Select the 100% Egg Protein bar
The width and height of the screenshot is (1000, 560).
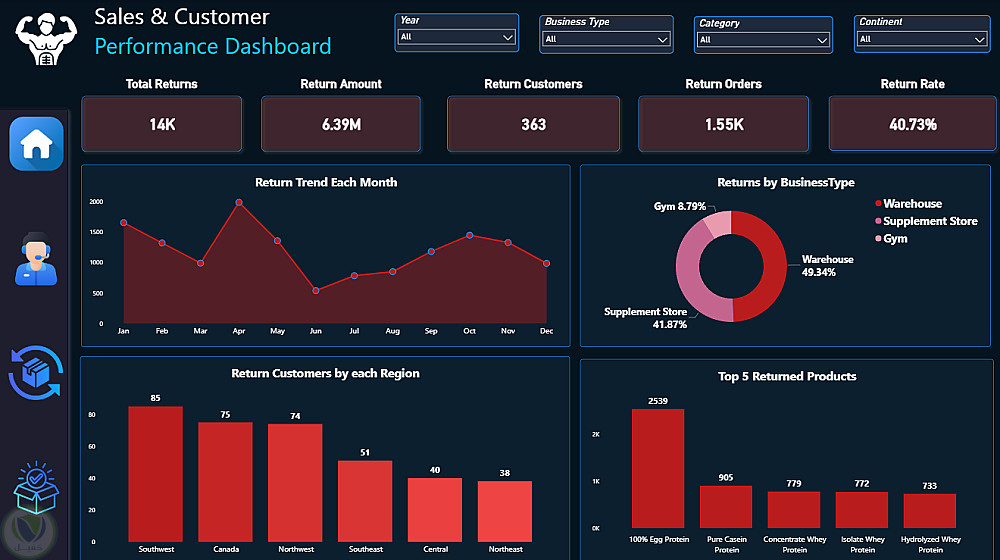(x=658, y=468)
